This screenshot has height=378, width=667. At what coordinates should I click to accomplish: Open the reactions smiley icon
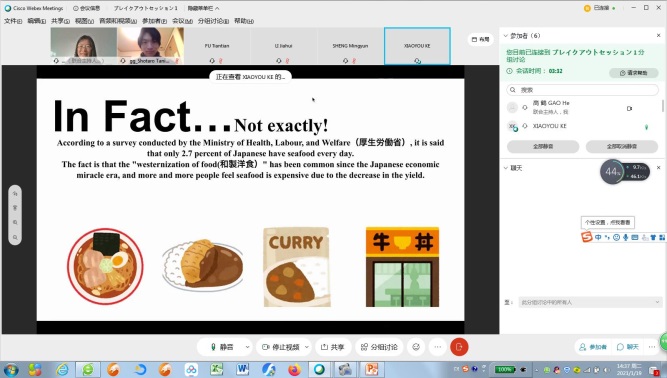click(x=416, y=347)
